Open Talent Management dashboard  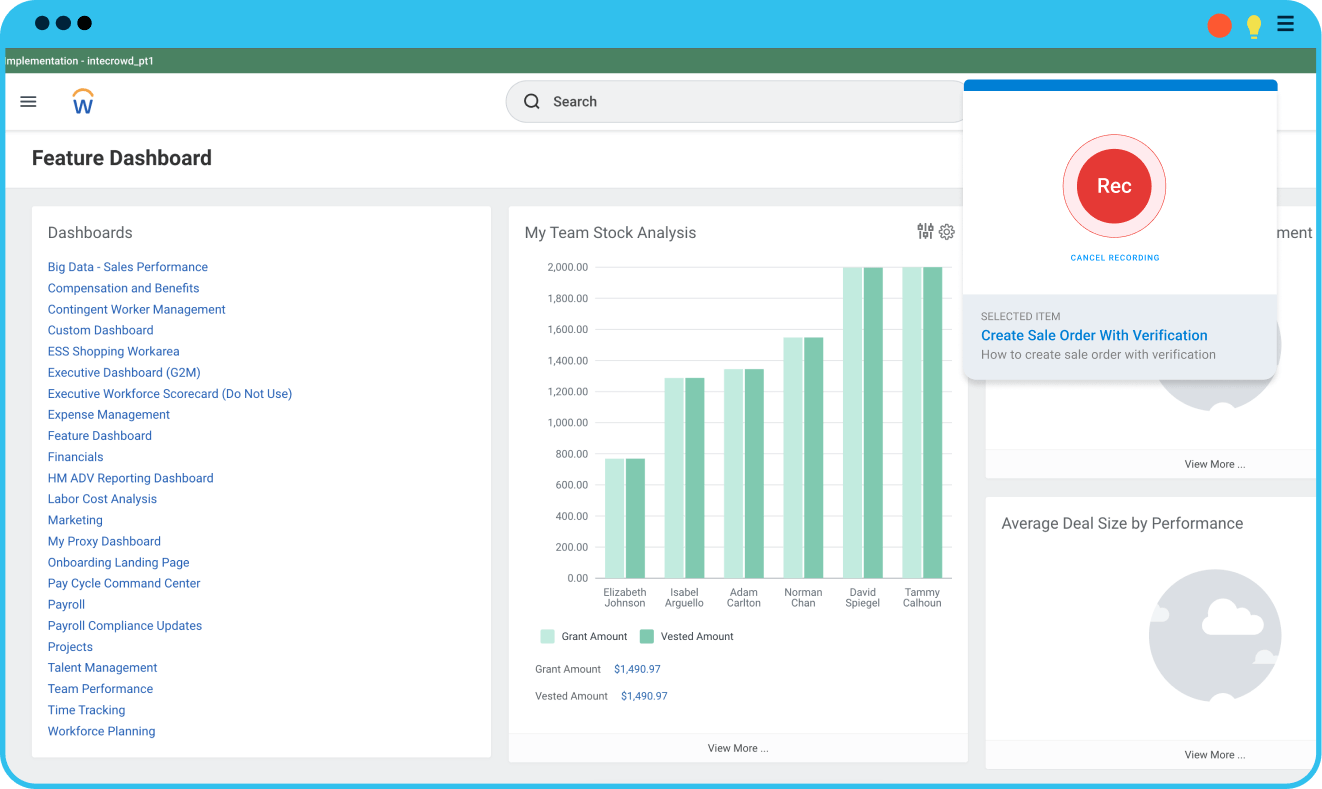coord(103,668)
